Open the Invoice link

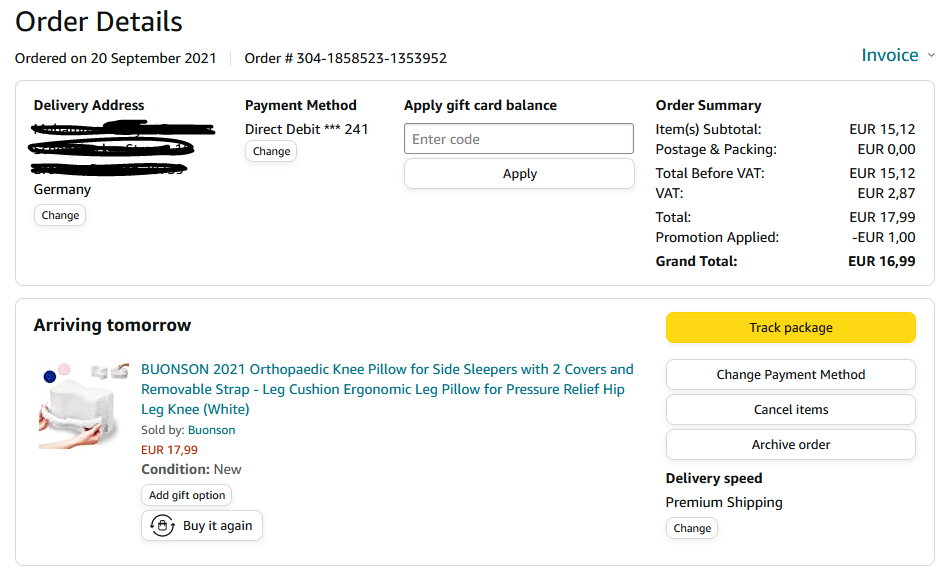pos(889,55)
